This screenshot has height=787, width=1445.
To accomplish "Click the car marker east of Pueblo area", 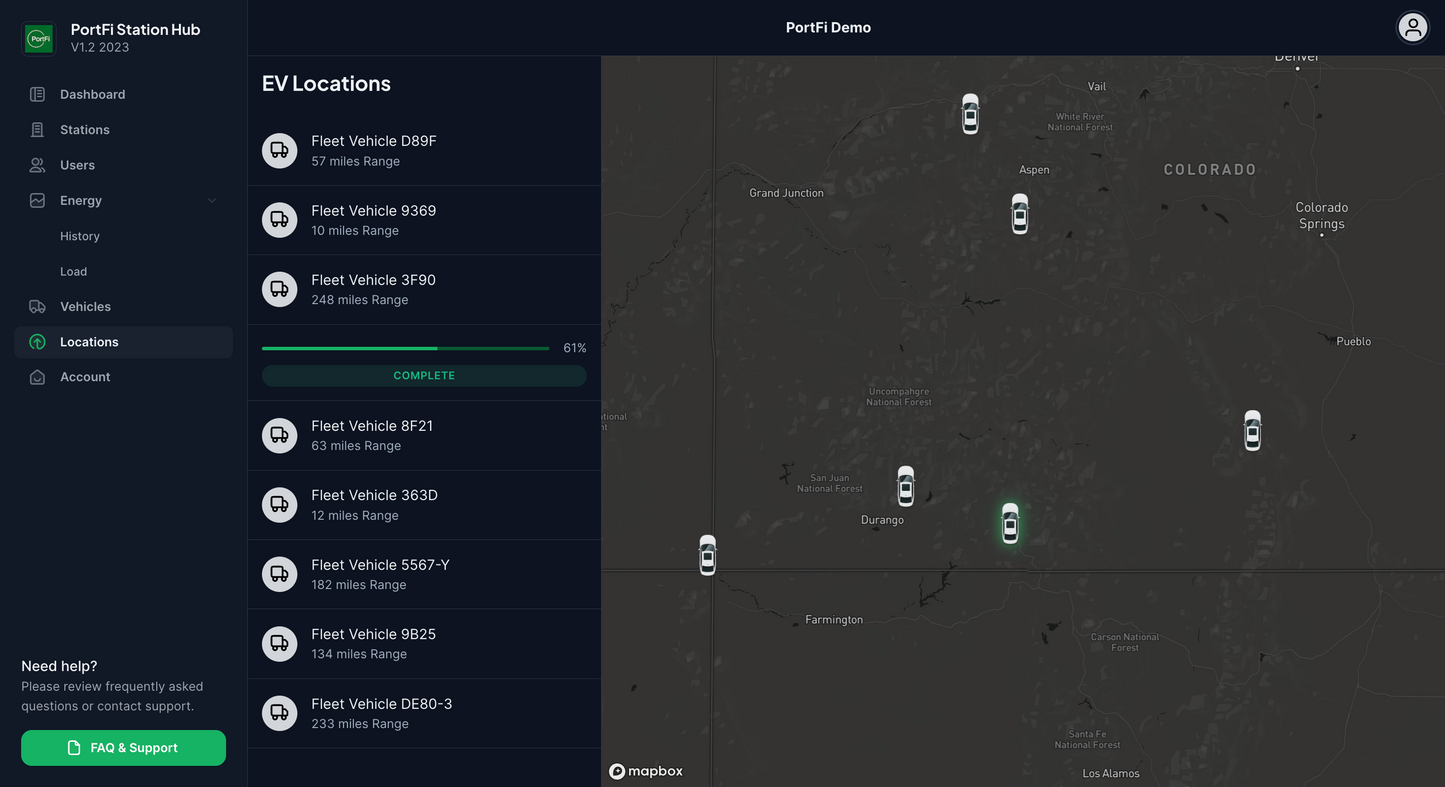I will coord(1252,430).
